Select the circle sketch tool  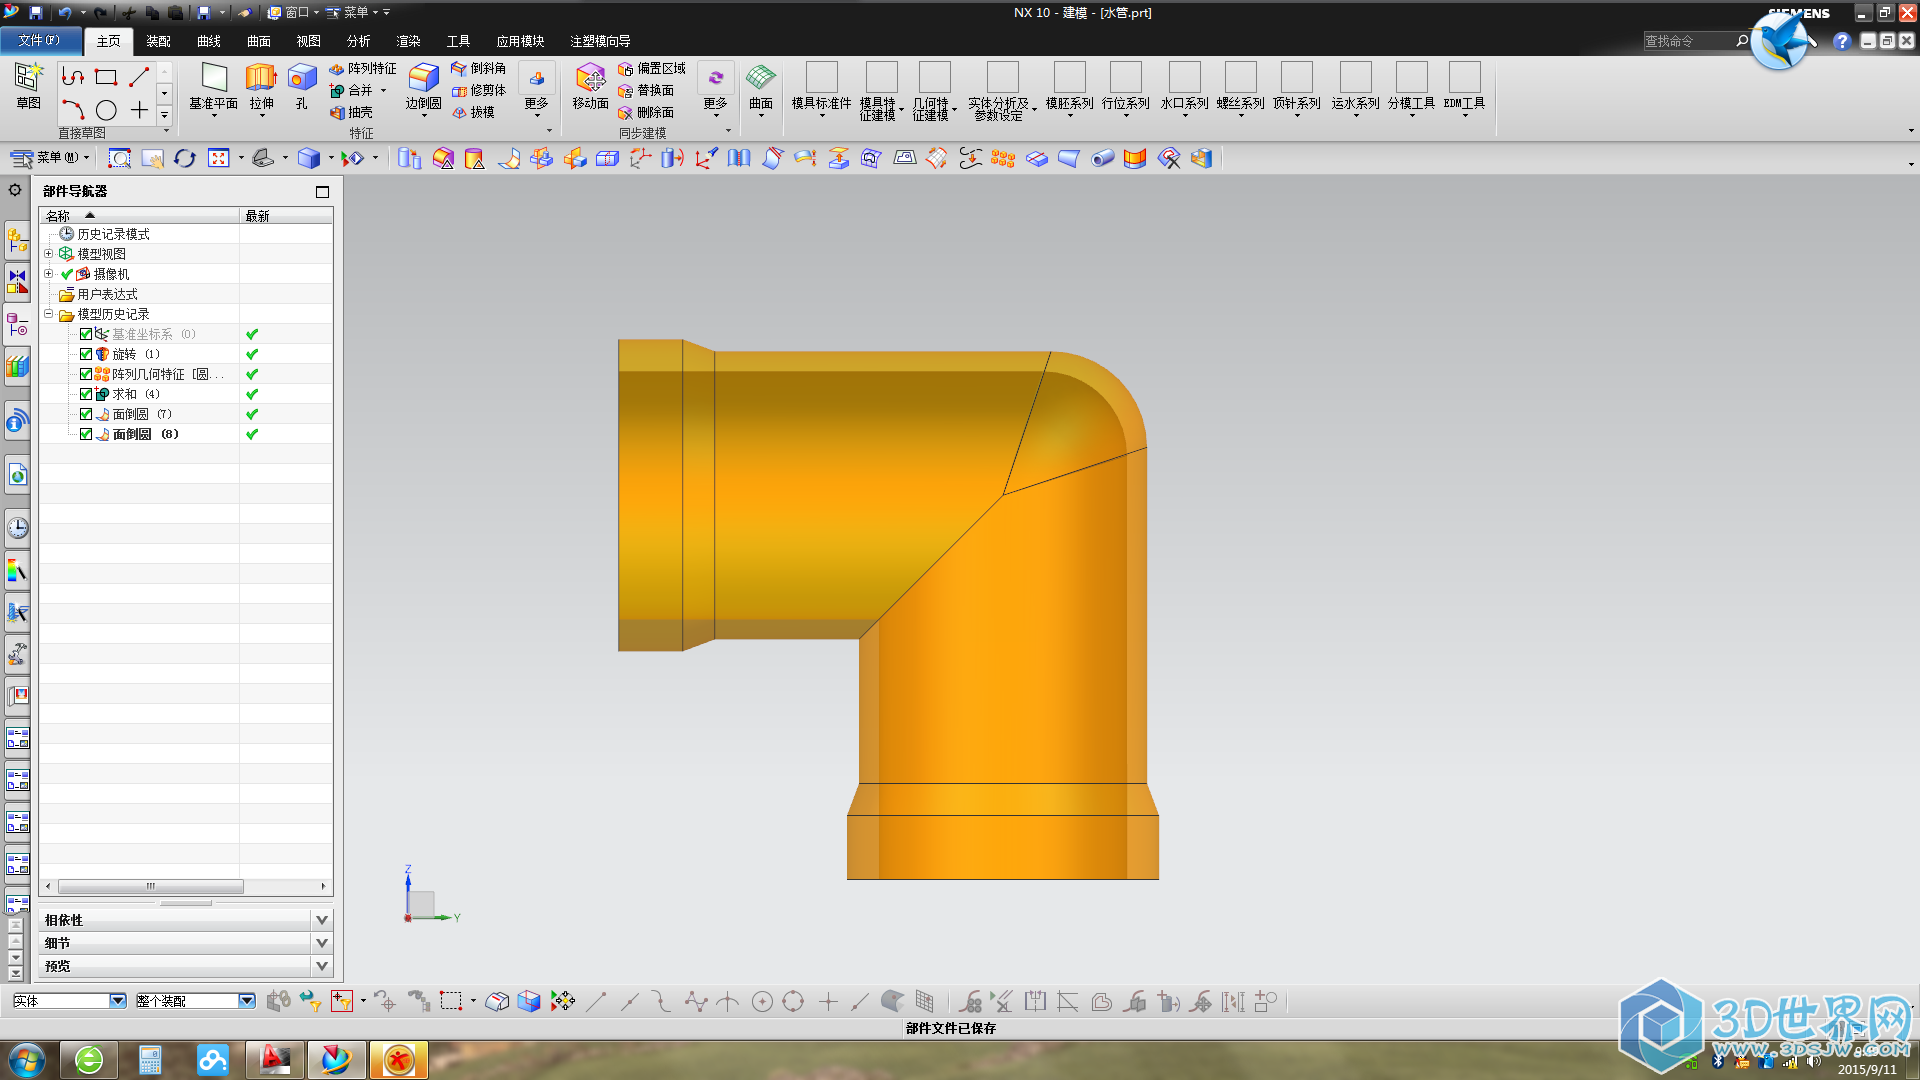[x=106, y=110]
